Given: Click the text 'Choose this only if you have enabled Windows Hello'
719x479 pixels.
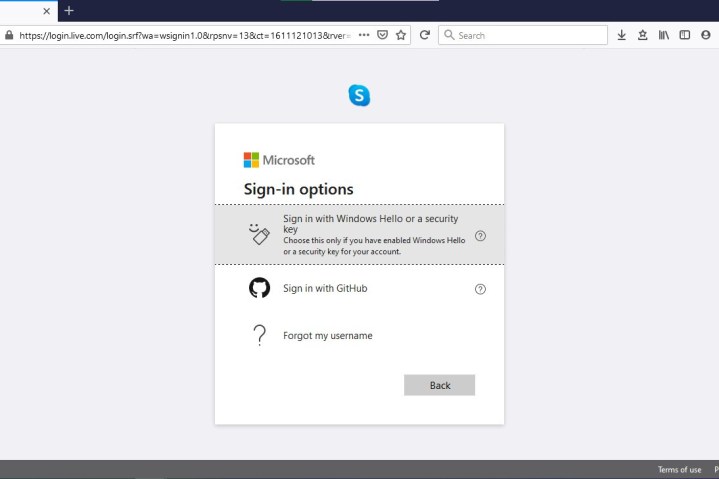Looking at the screenshot, I should 374,240.
